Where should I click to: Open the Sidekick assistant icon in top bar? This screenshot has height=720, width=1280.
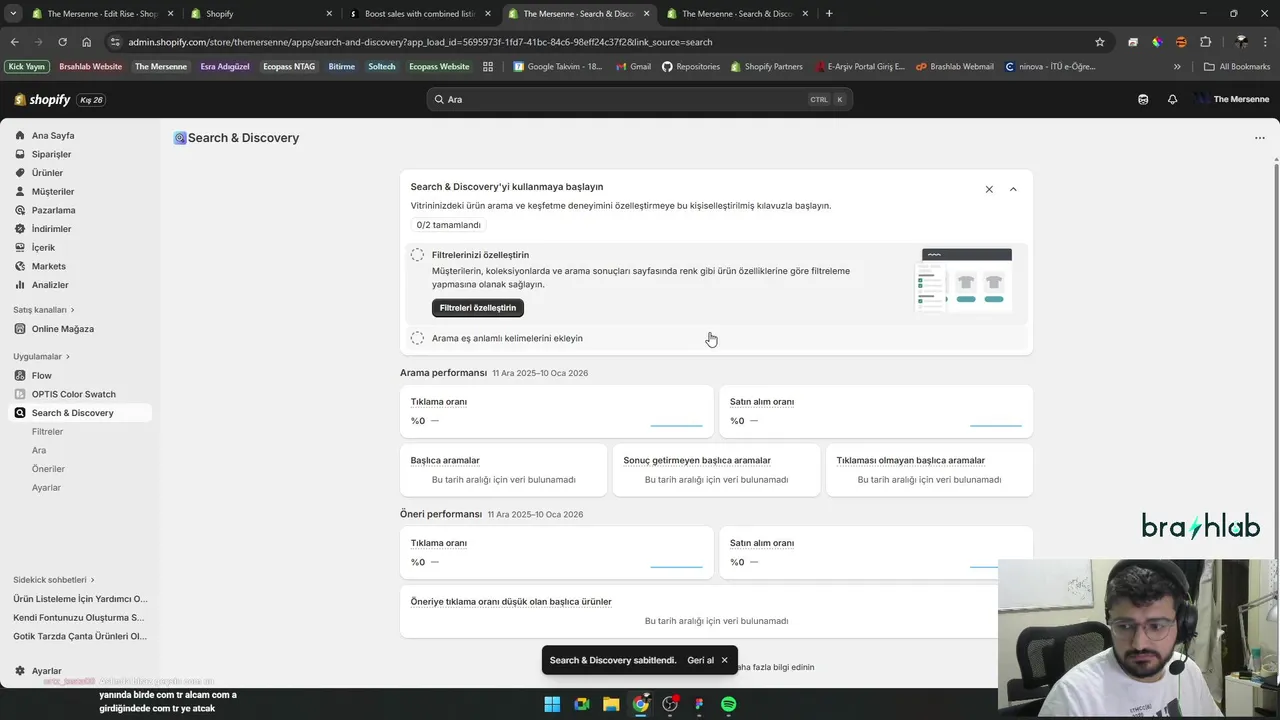coord(1143,99)
